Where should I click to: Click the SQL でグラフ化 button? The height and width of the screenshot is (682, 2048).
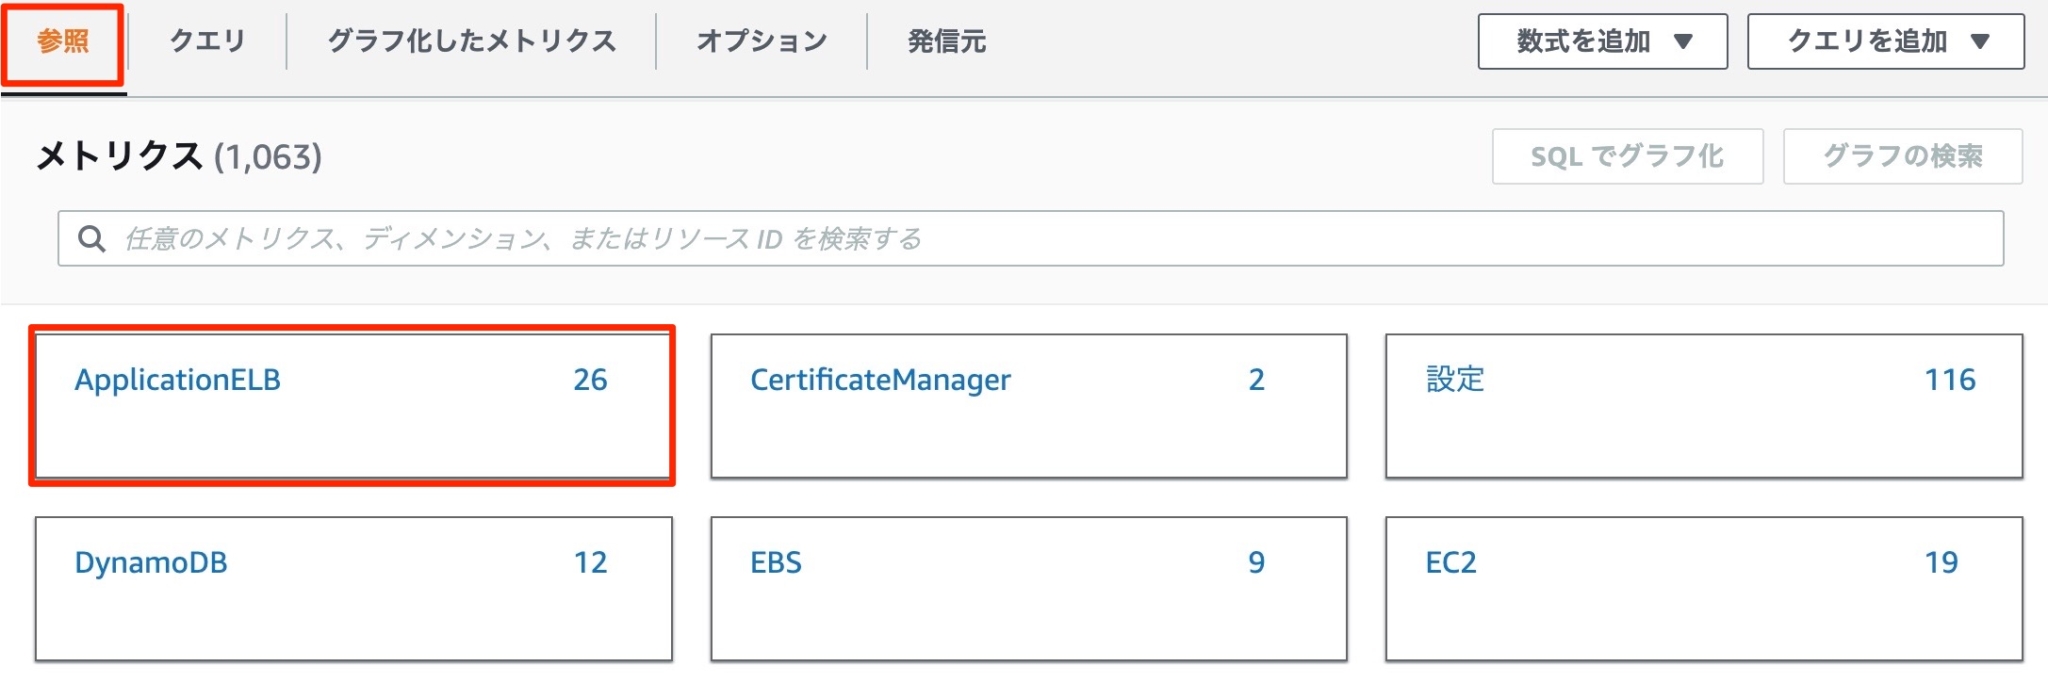pos(1625,156)
